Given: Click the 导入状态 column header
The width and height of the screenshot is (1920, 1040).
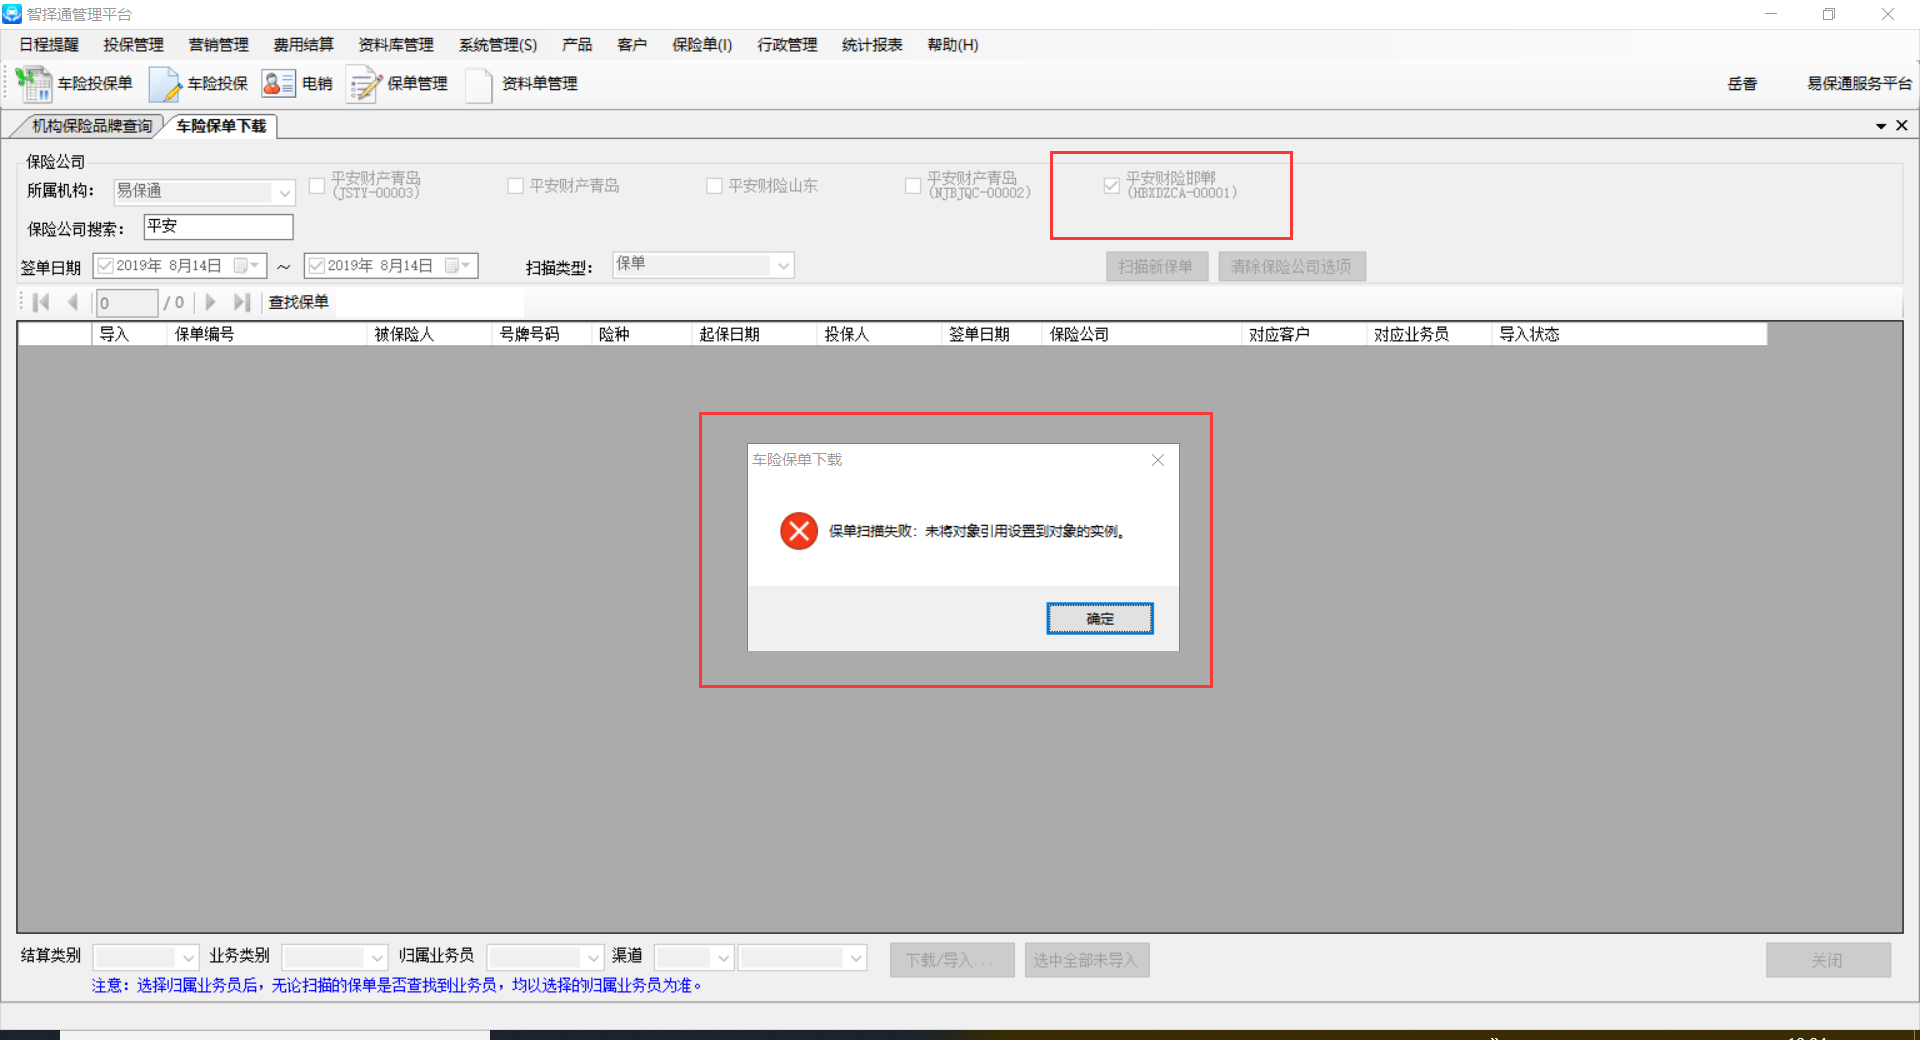Looking at the screenshot, I should coord(1629,334).
